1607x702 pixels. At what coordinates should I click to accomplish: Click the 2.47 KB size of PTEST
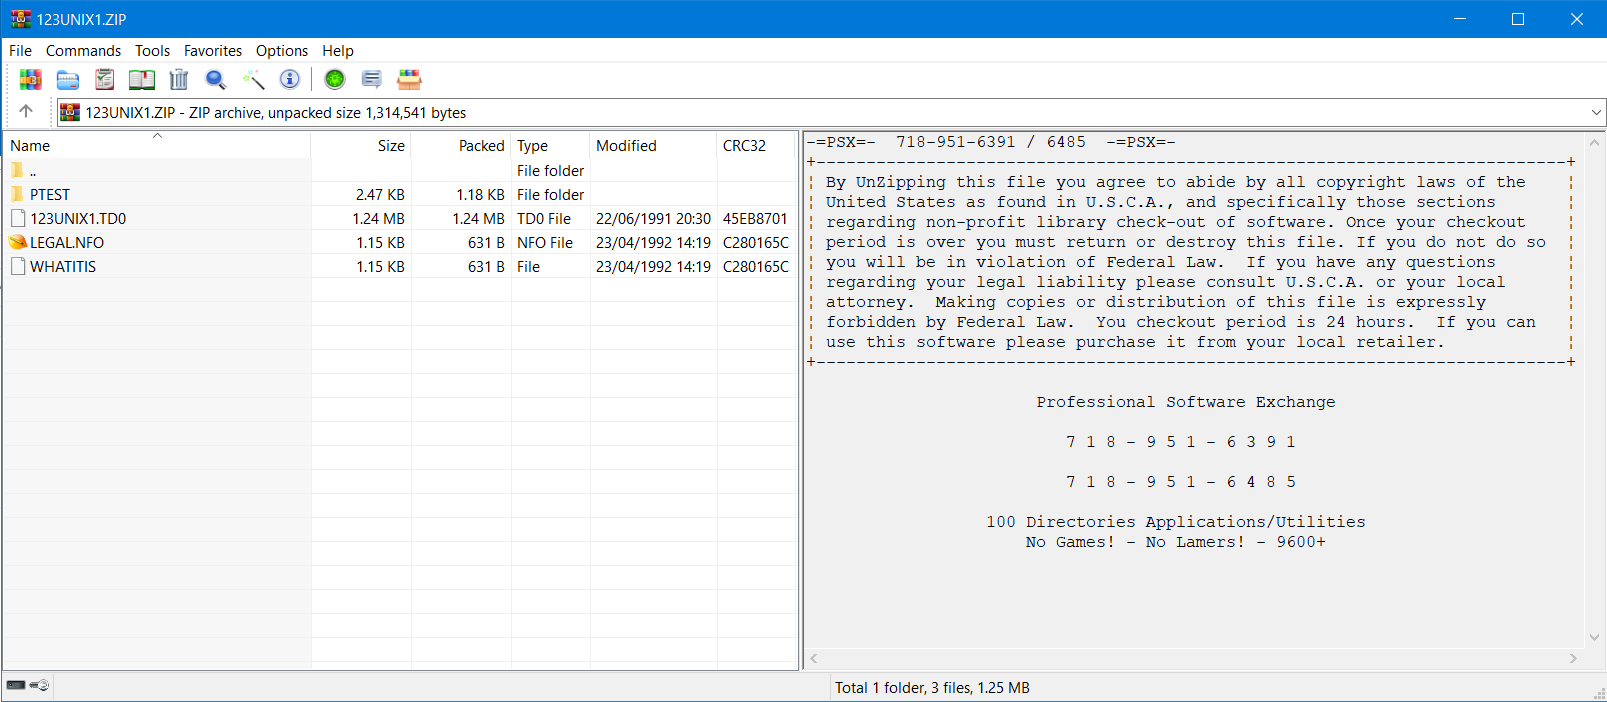[380, 194]
